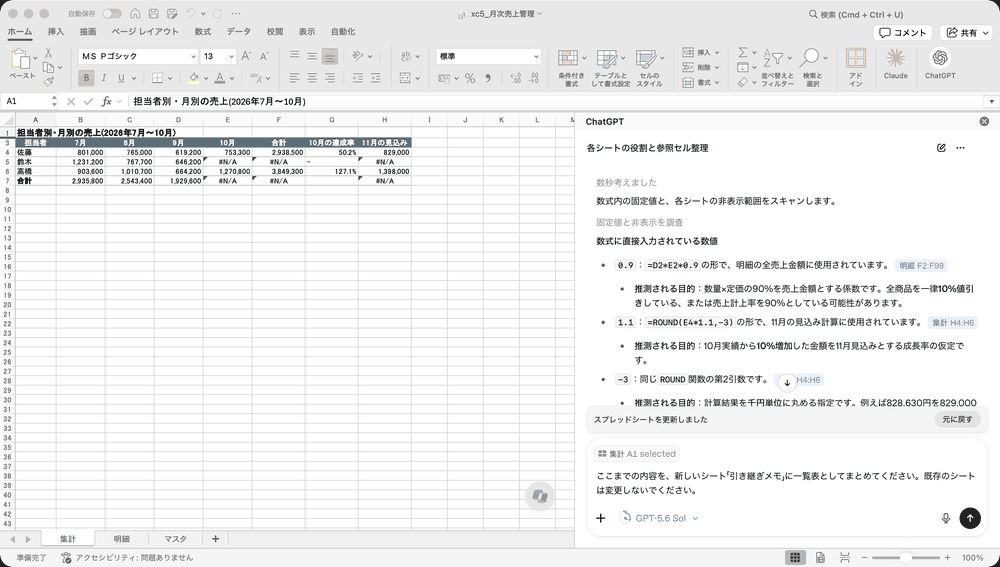Click the ChatGPT ribbon icon
This screenshot has height=567, width=1000.
click(x=940, y=64)
